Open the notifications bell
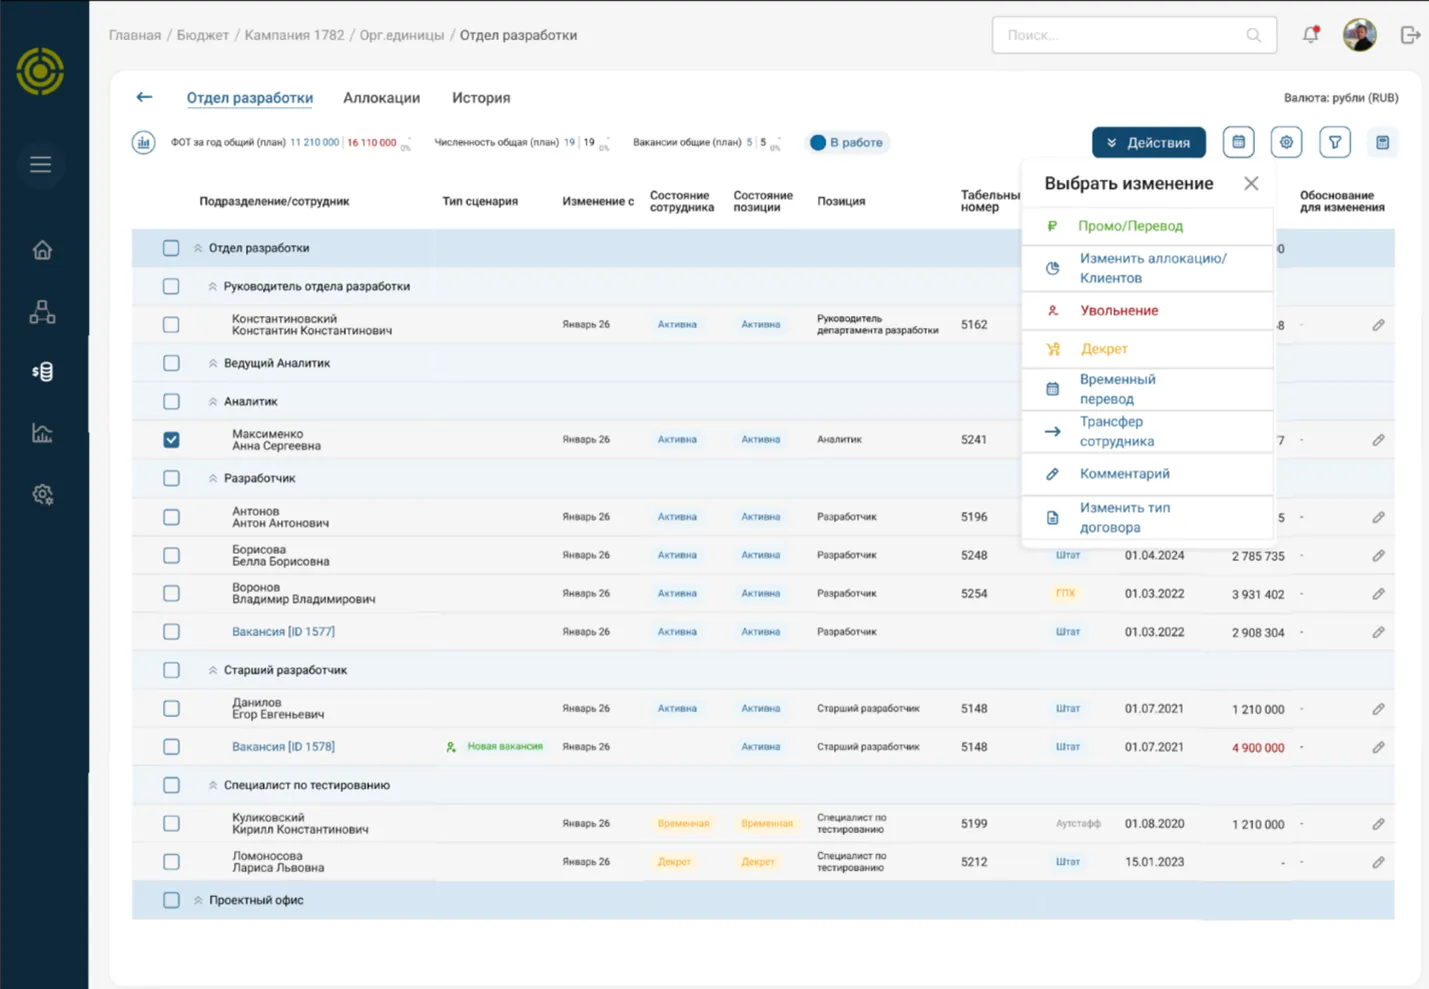The height and width of the screenshot is (989, 1429). point(1310,35)
